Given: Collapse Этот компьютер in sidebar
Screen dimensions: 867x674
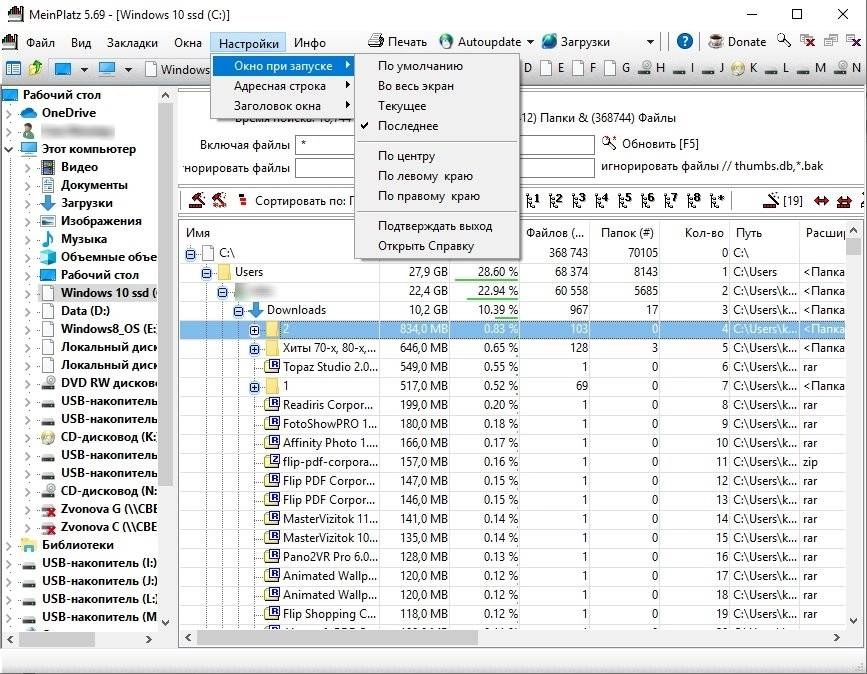Looking at the screenshot, I should point(9,149).
